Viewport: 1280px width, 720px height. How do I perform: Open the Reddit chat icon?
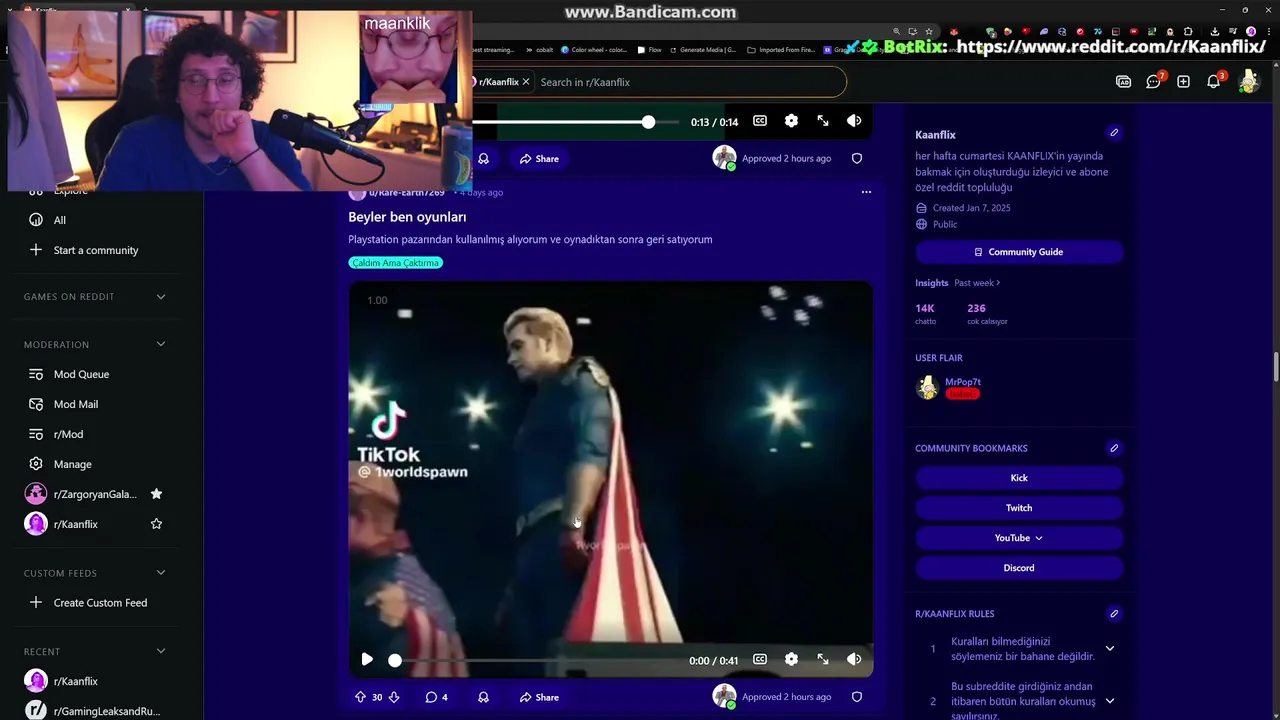[x=1153, y=82]
